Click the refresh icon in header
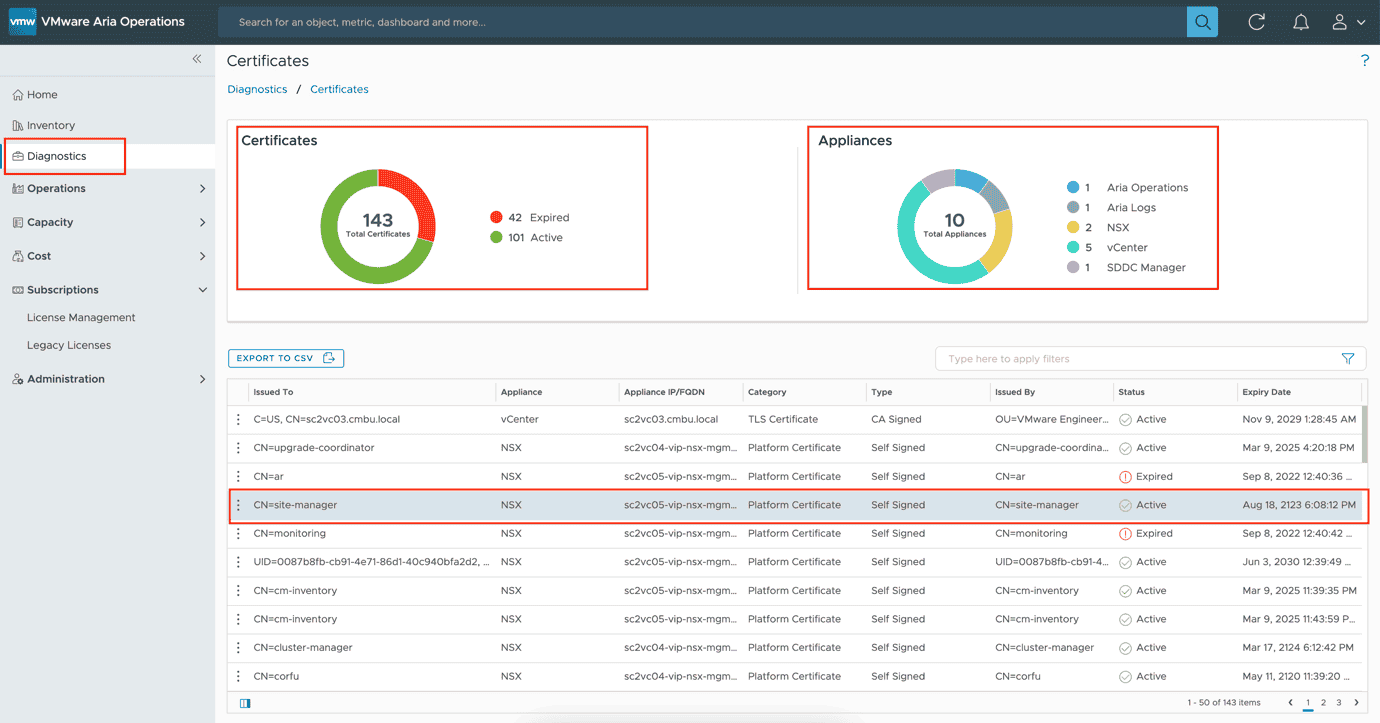The image size is (1380, 723). point(1257,22)
